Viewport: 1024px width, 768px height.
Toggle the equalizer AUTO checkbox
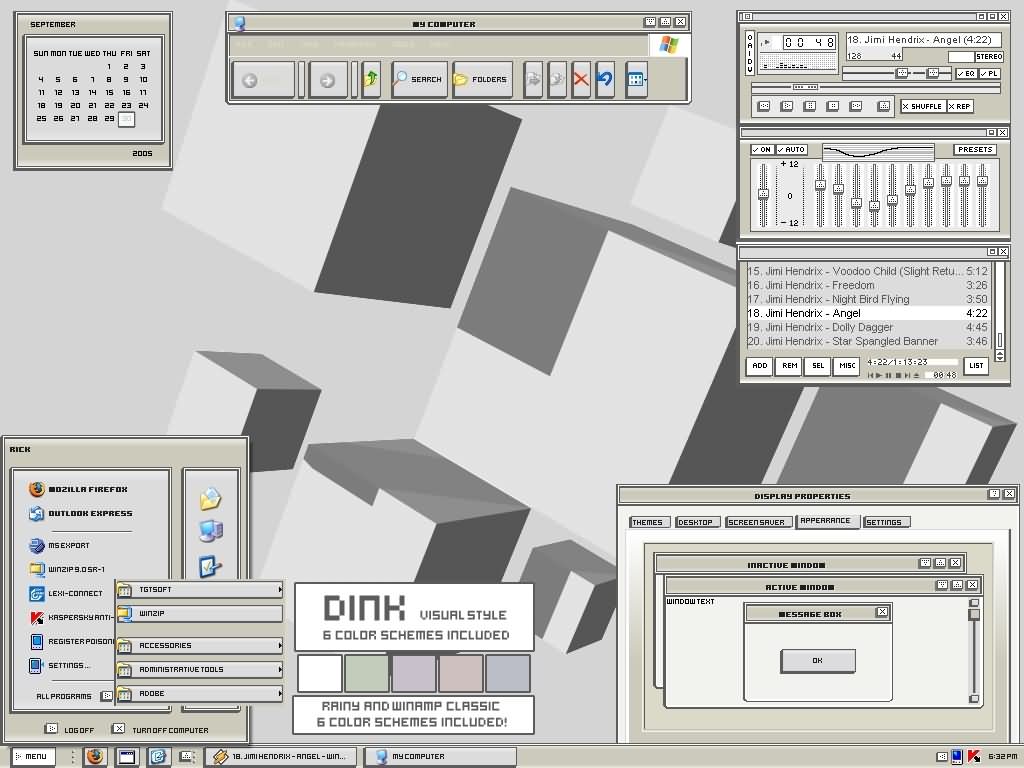(x=791, y=150)
